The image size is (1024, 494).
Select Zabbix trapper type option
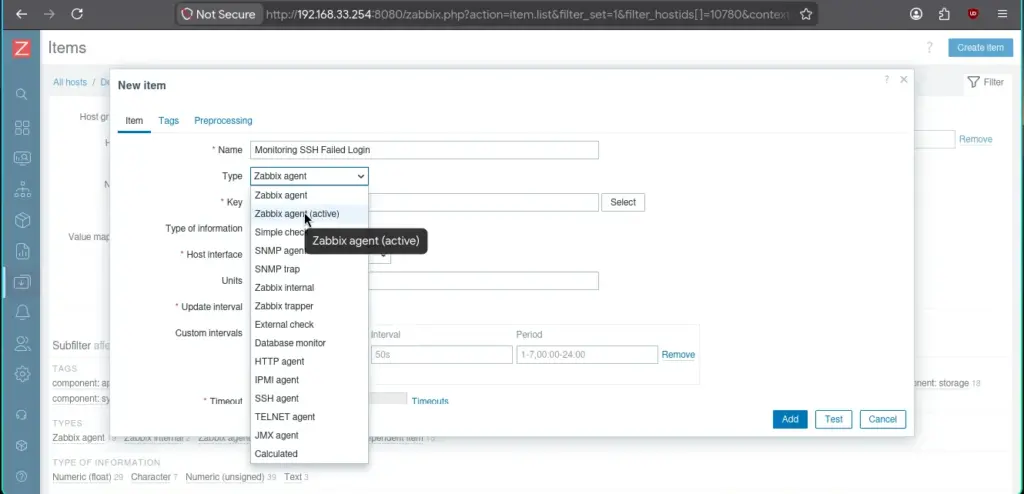click(x=309, y=306)
